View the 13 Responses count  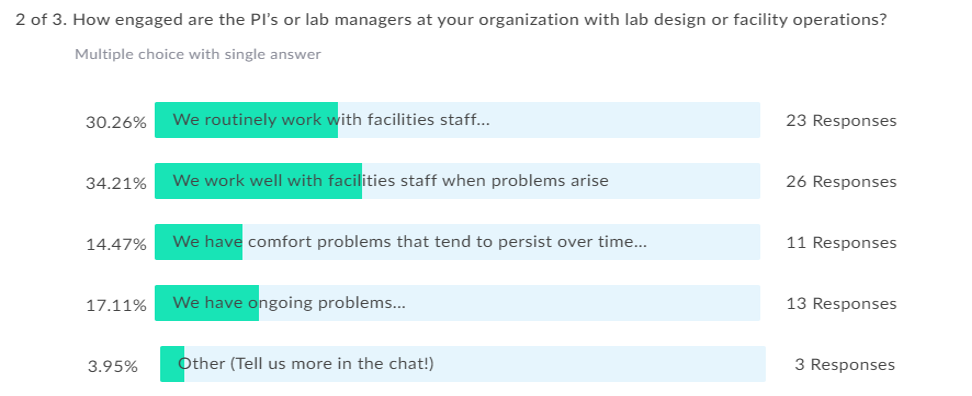click(841, 304)
